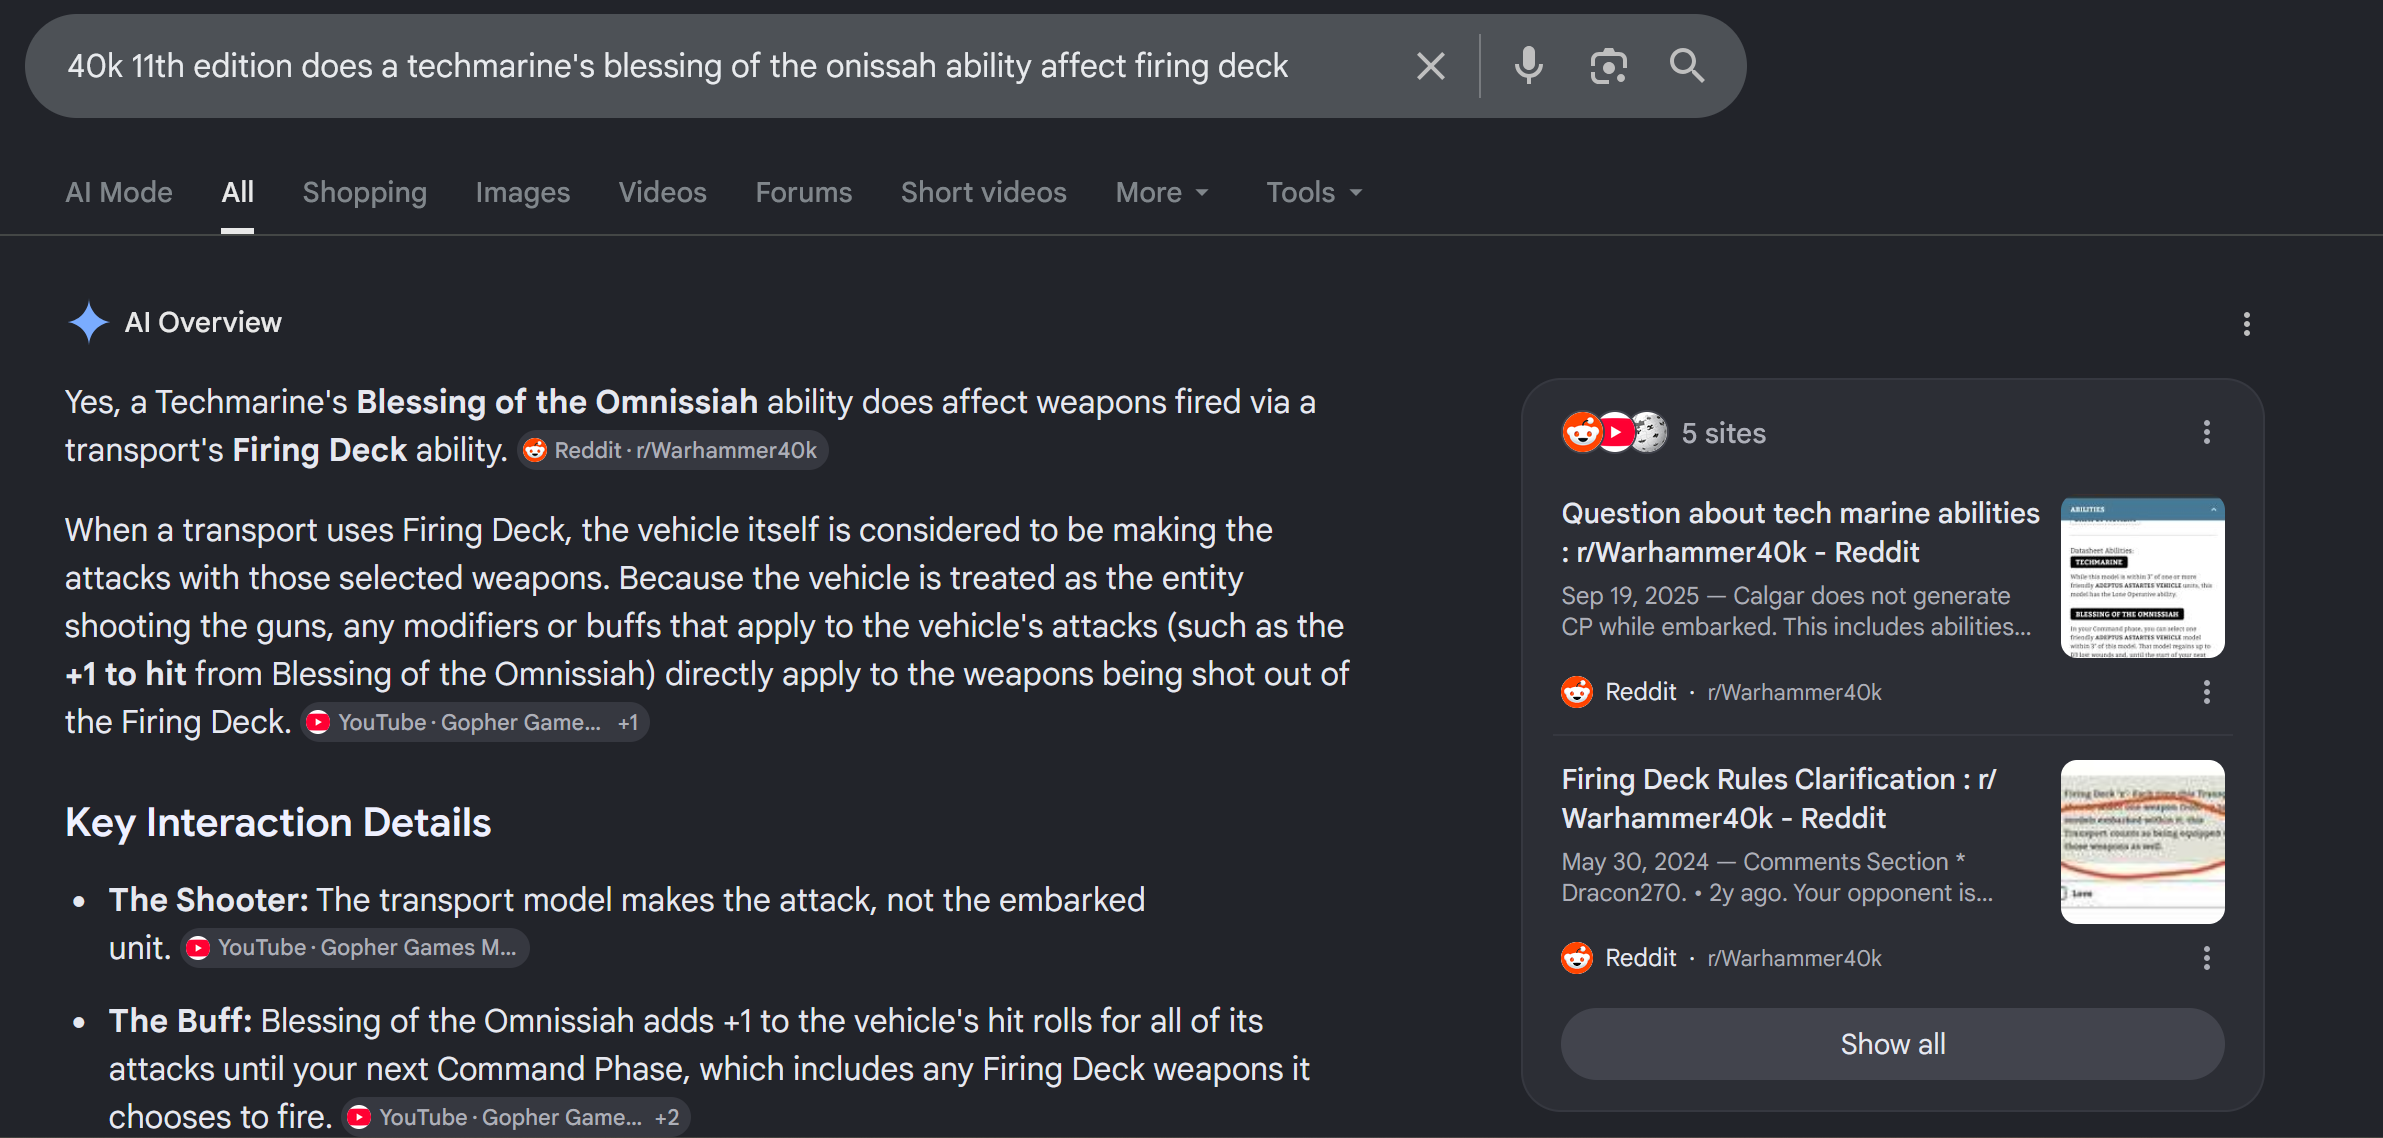The height and width of the screenshot is (1138, 2383).
Task: Expand the +1 sources chip after Gopher Game
Action: point(628,723)
